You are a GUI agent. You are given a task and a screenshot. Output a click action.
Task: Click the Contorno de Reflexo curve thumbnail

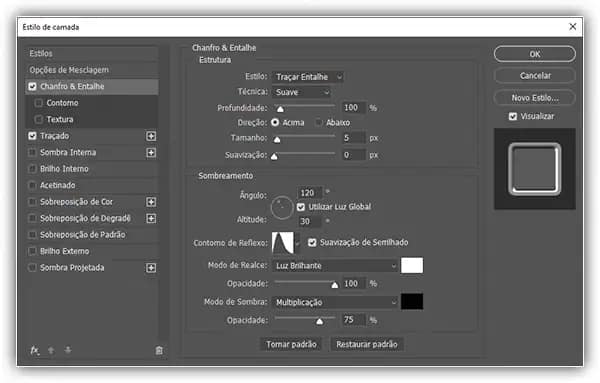pos(283,243)
